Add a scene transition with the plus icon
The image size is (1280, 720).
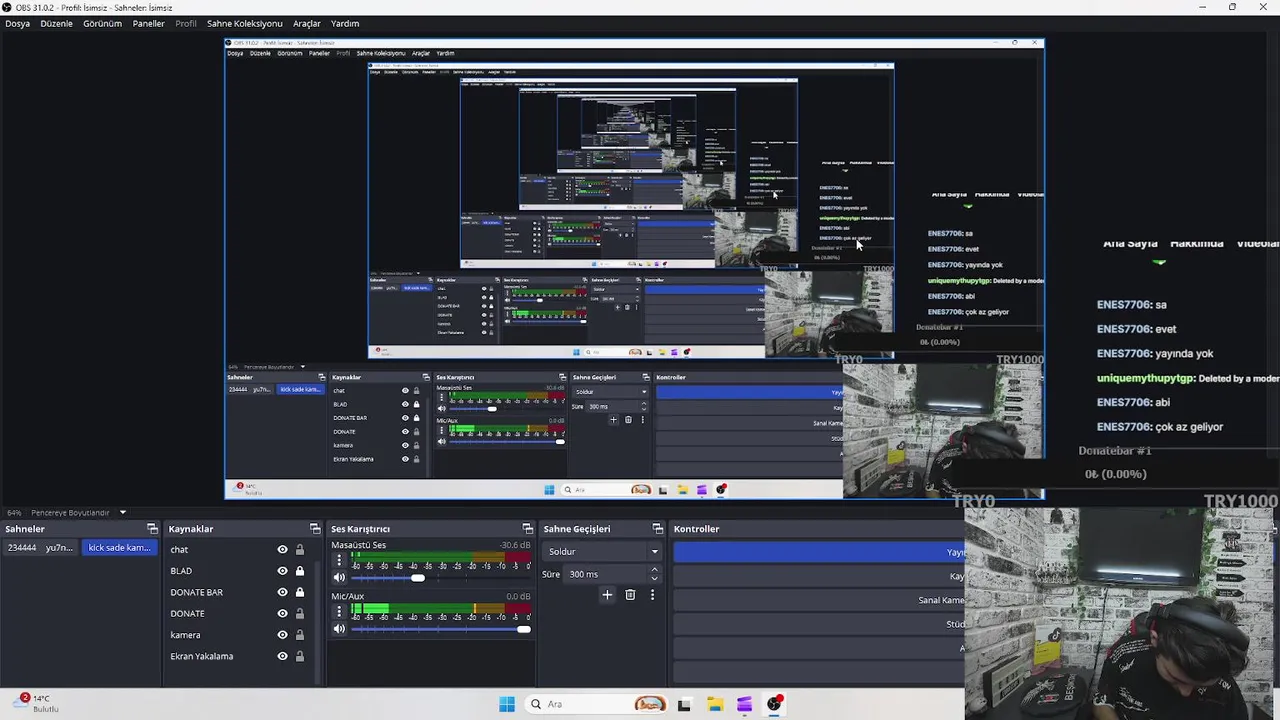607,595
